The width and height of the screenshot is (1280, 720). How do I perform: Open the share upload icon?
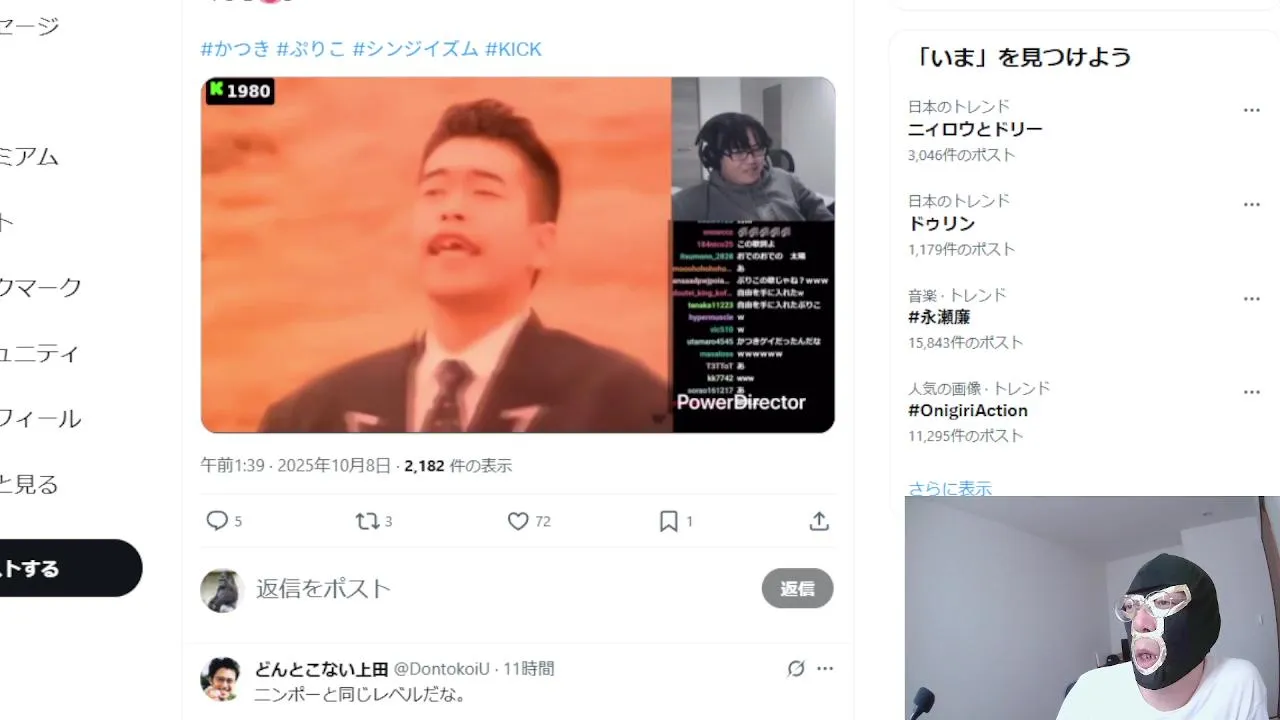[819, 521]
